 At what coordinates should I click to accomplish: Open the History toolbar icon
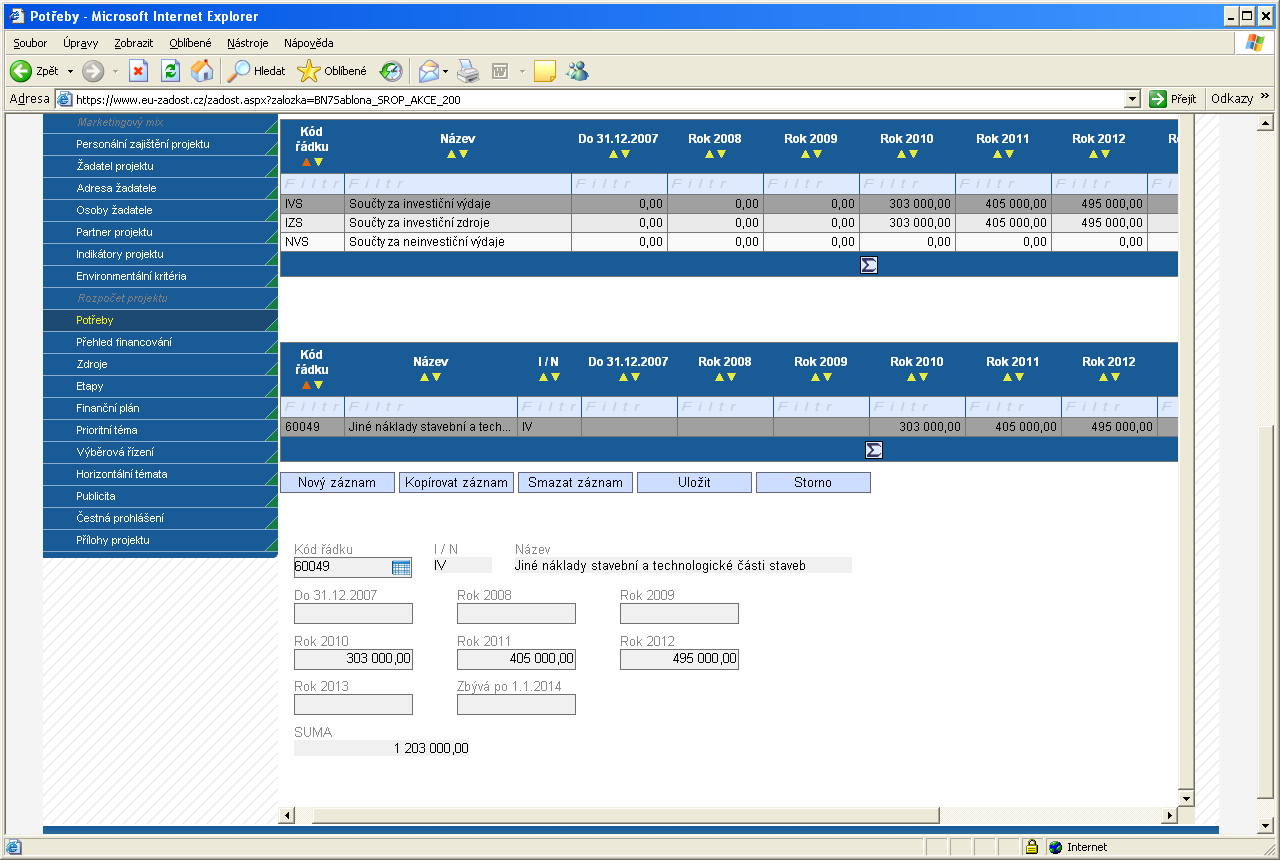pos(390,71)
